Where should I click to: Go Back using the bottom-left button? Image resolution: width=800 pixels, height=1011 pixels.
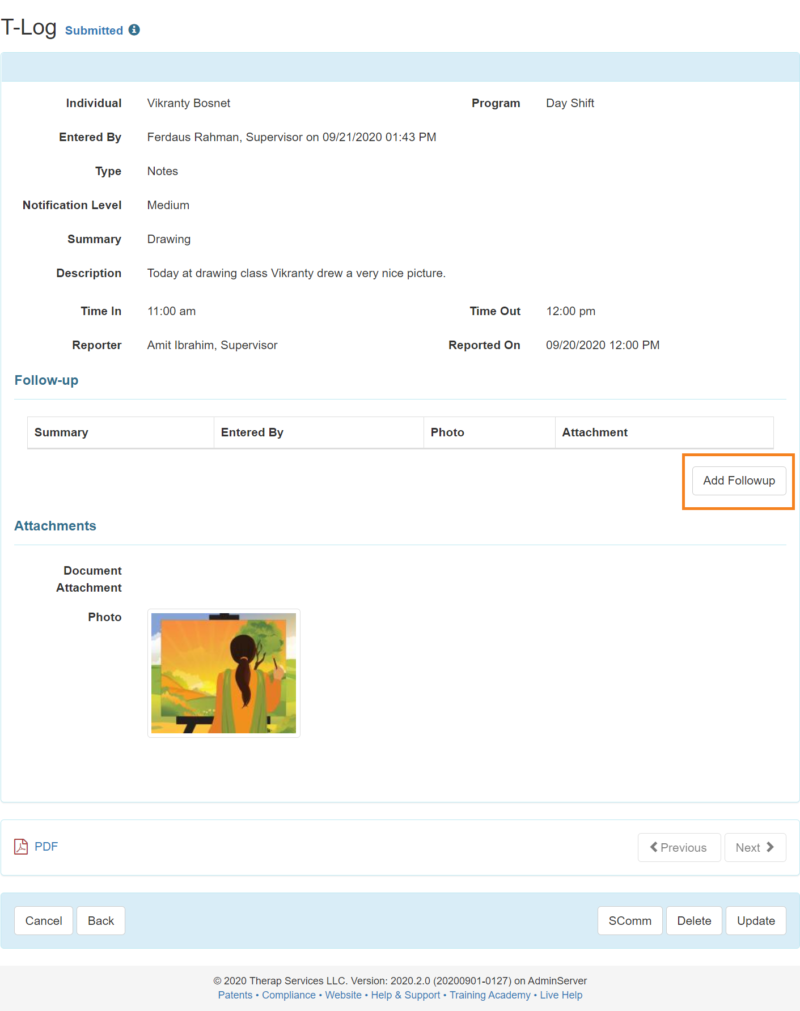[x=100, y=920]
